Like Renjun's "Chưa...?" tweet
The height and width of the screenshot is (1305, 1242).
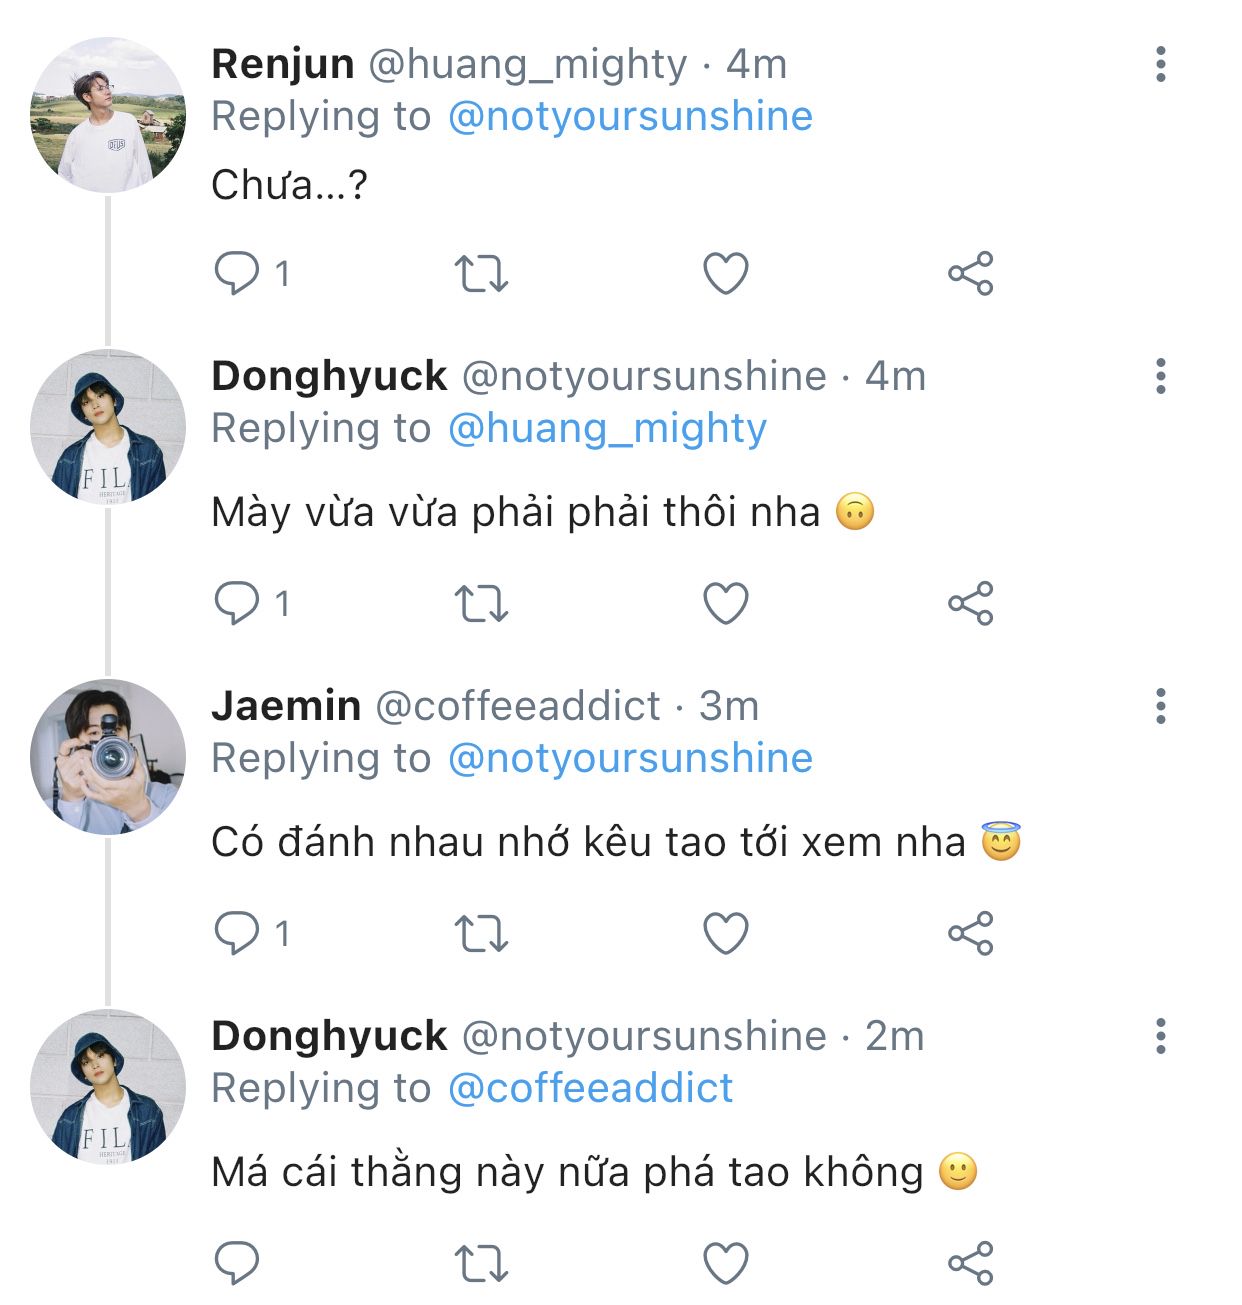726,273
